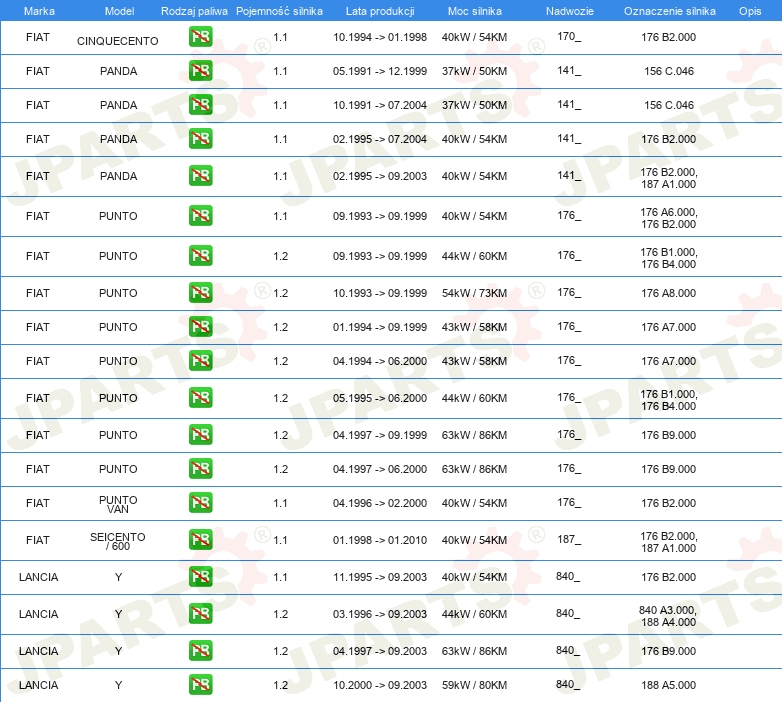Select the CINQUECENTO model cell
Viewport: 782px width, 702px height.
click(118, 41)
